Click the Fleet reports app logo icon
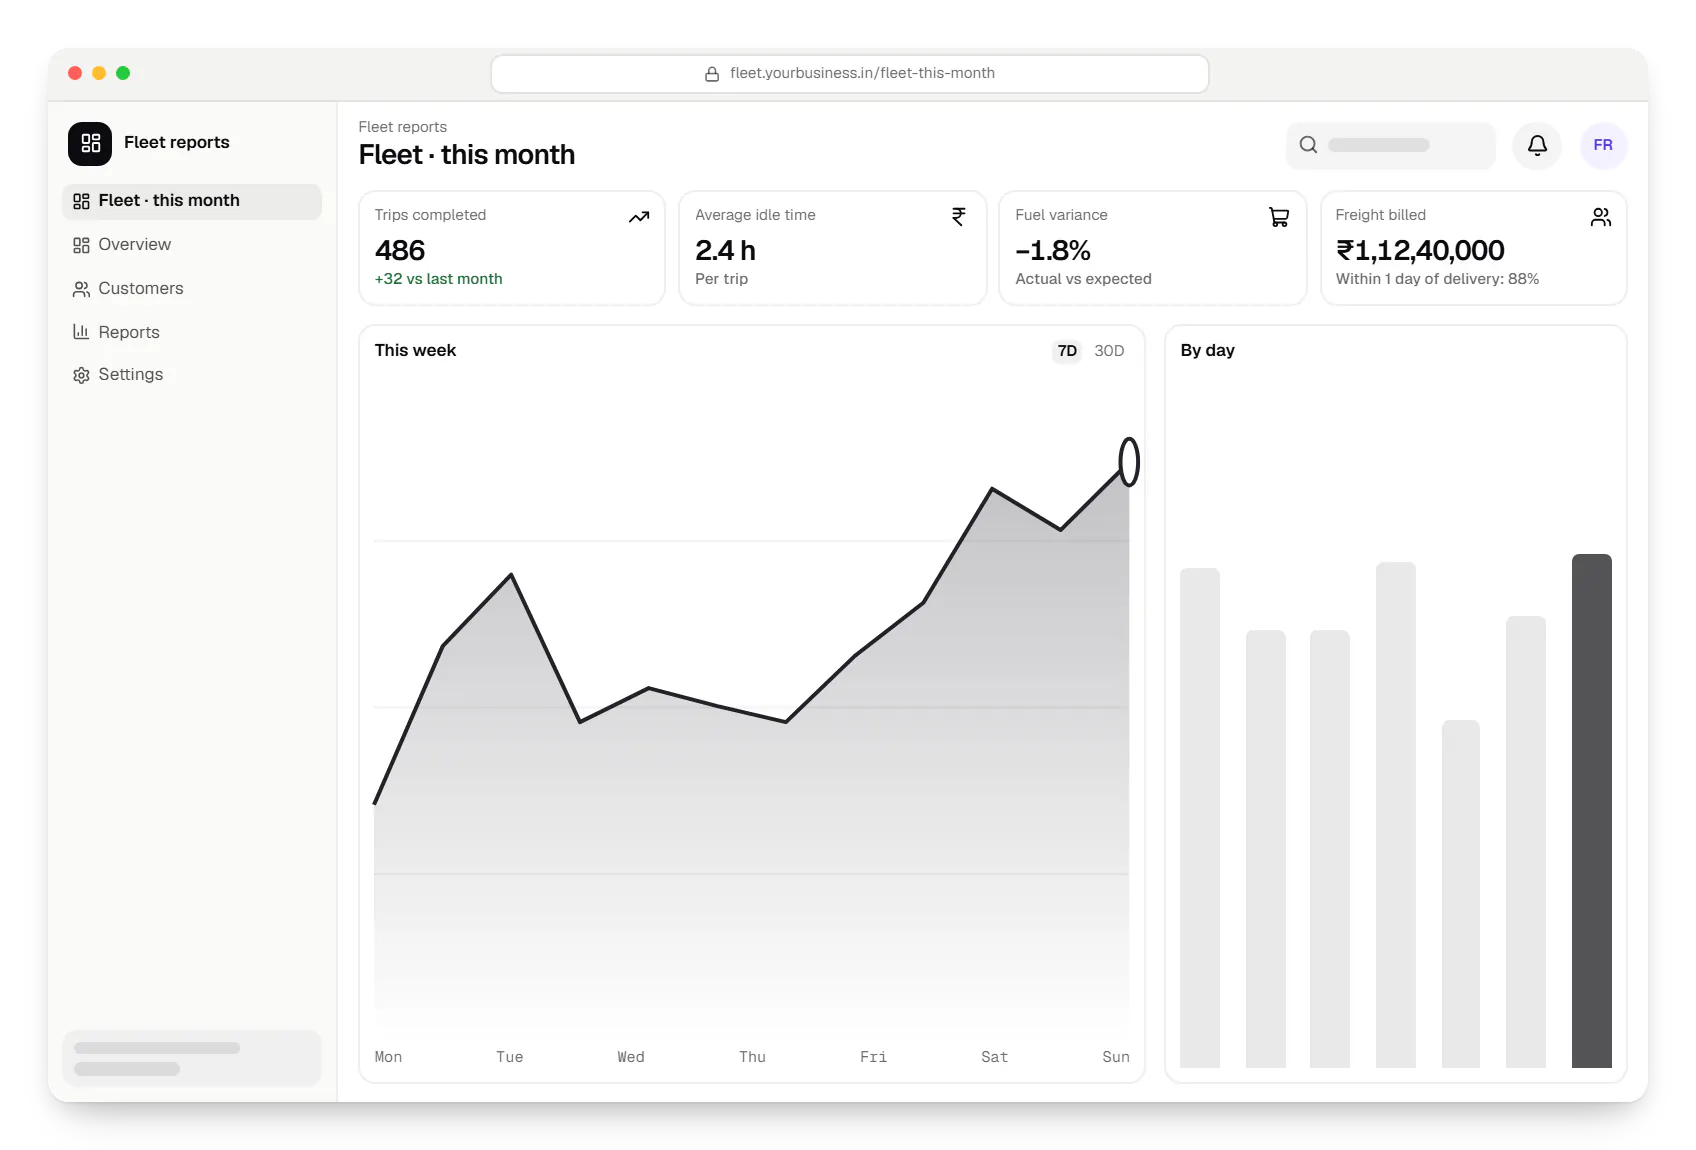 pyautogui.click(x=90, y=143)
